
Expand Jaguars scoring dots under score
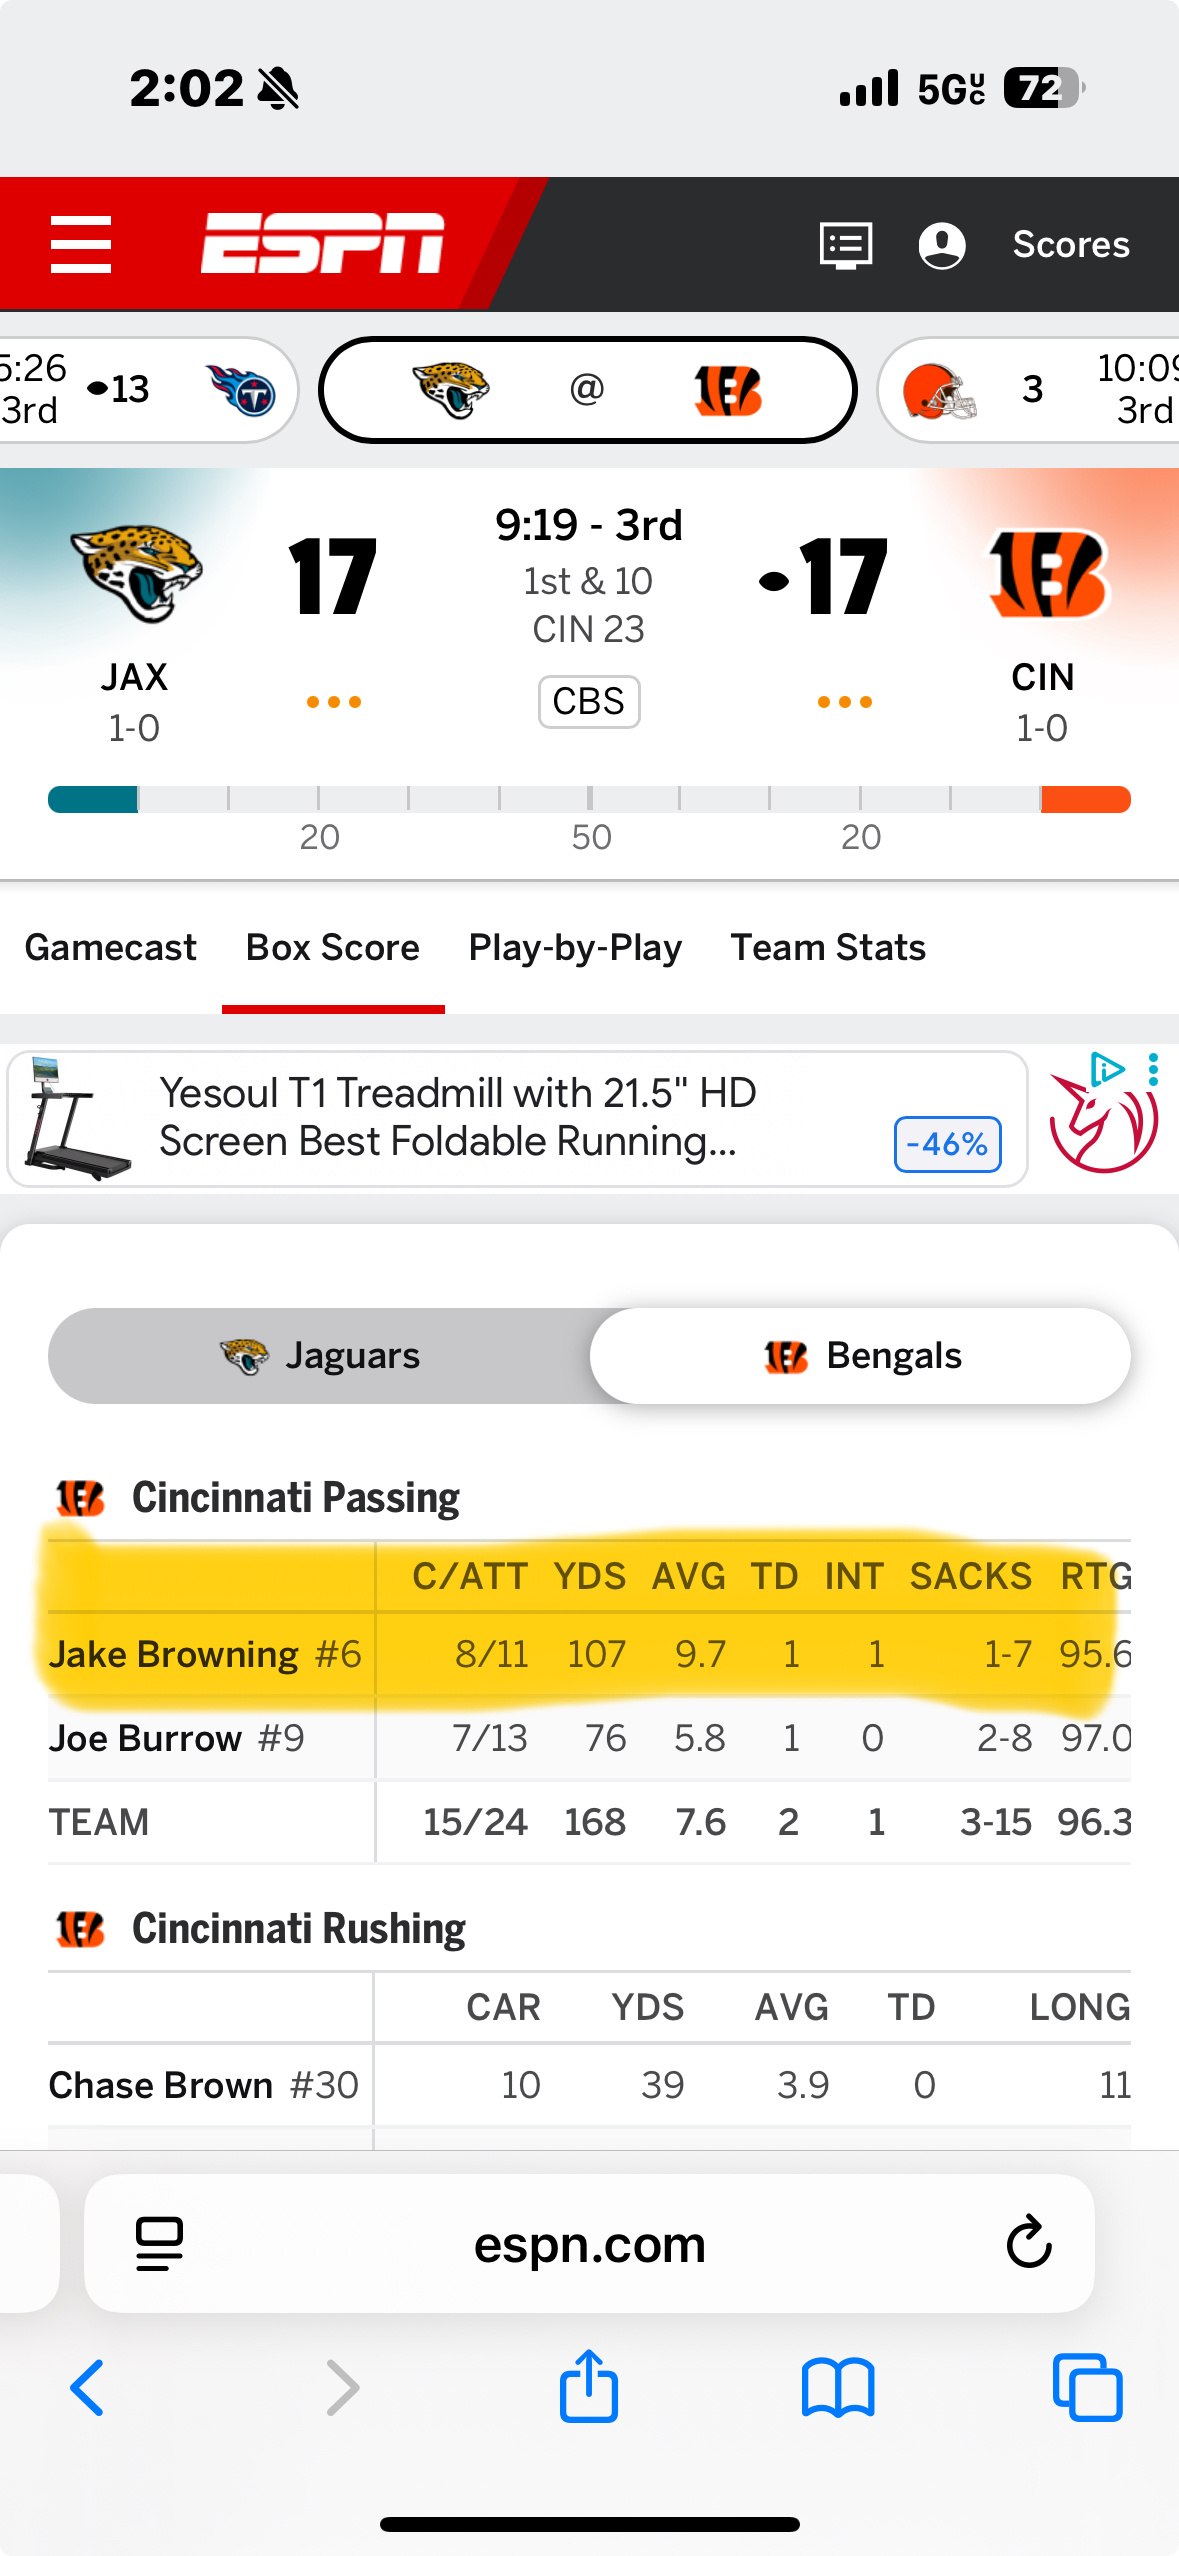point(333,702)
